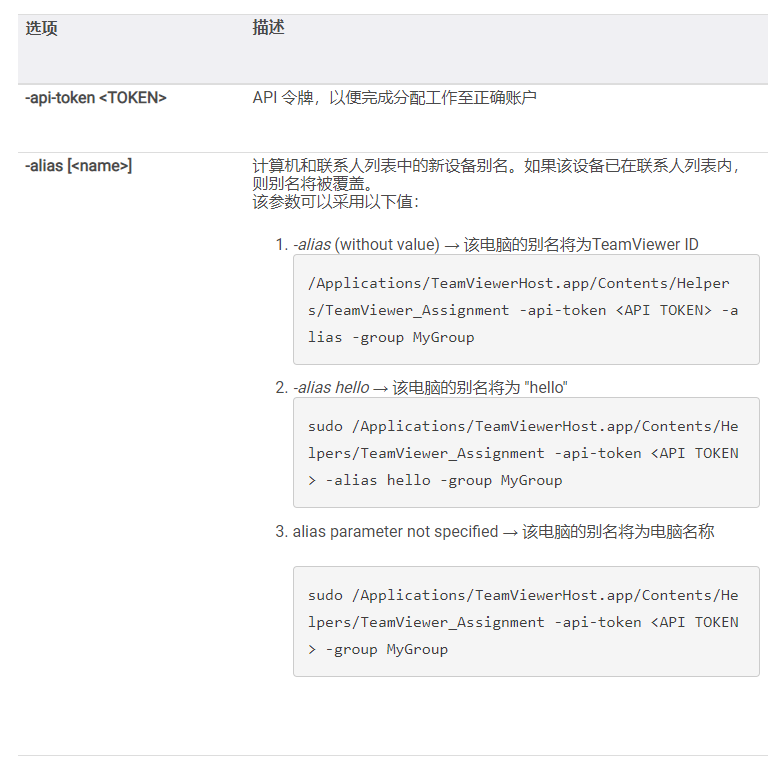784x757 pixels.
Task: Click the text 则别名将被覆盖。
Action: (314, 184)
